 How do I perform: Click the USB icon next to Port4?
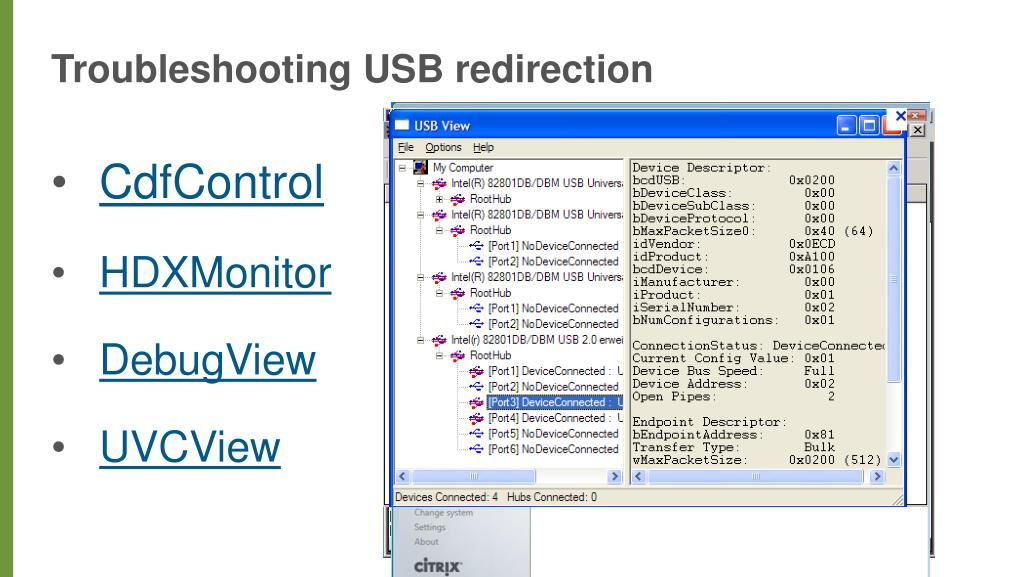click(x=476, y=418)
